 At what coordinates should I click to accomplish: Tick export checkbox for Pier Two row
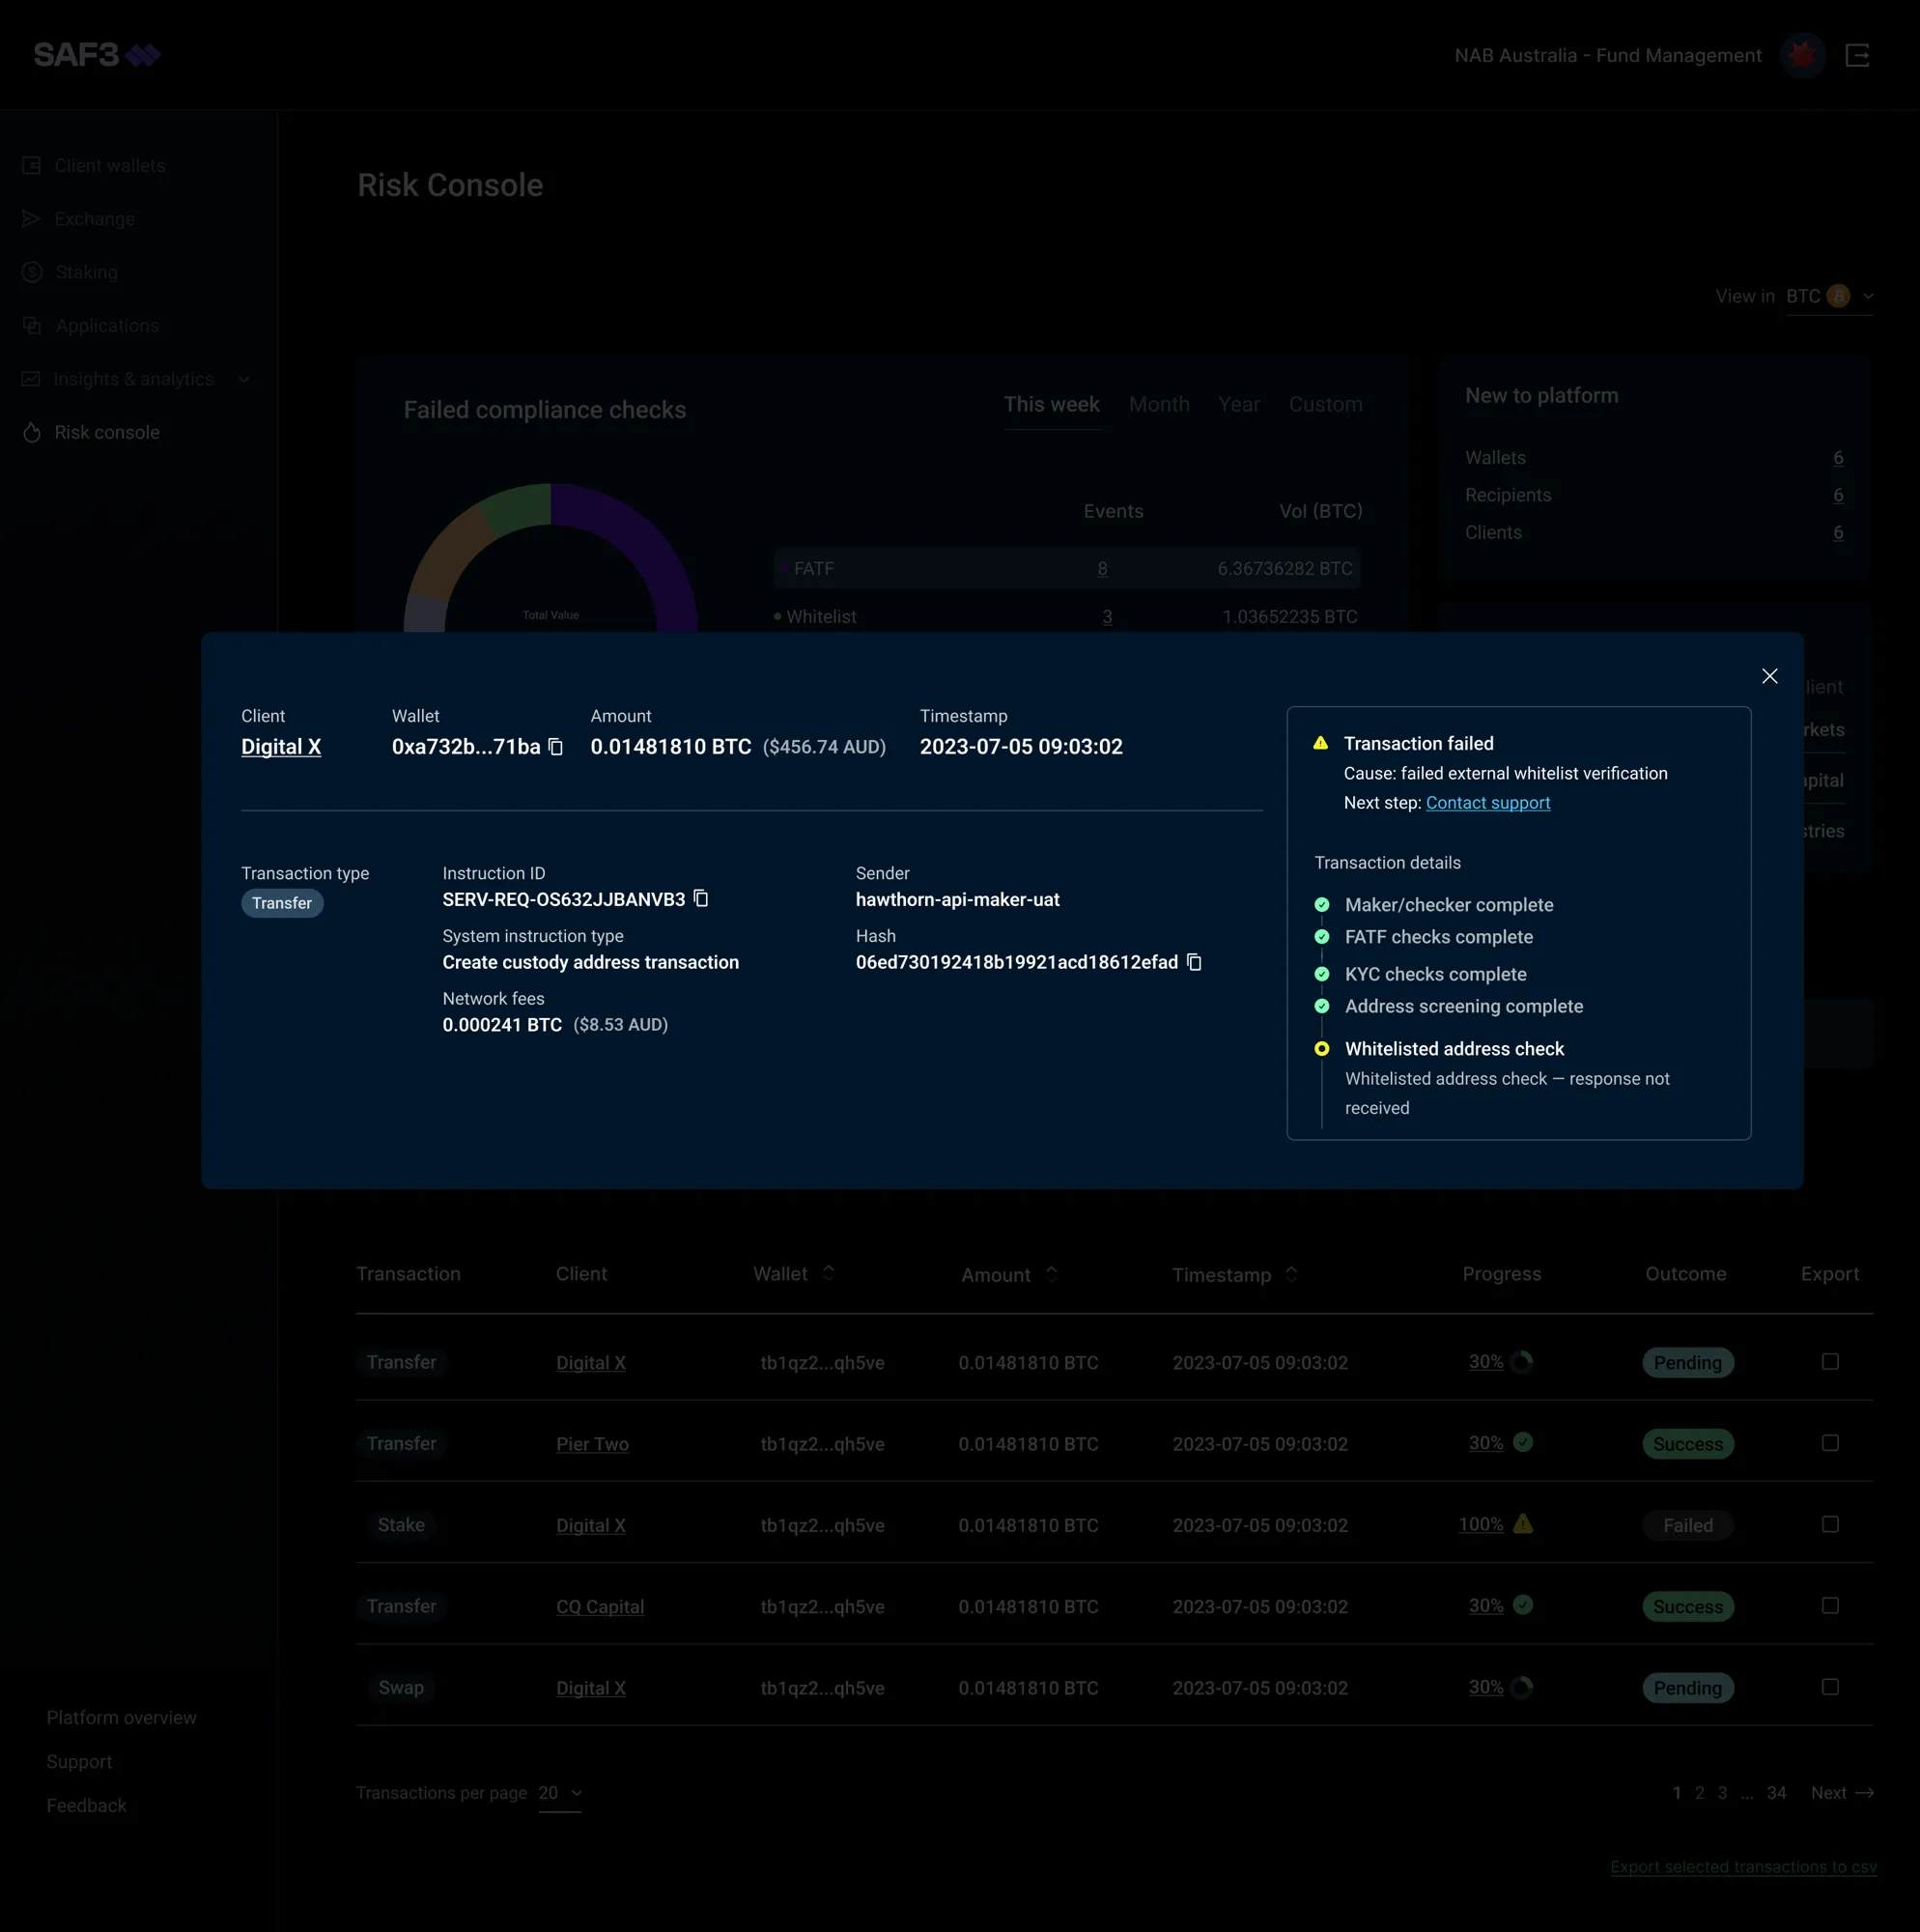point(1830,1443)
